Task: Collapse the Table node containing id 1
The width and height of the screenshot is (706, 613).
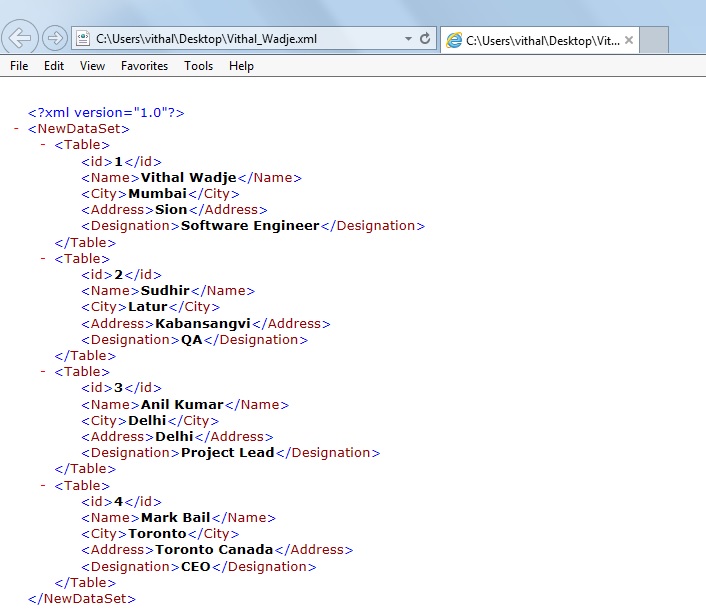Action: click(43, 145)
